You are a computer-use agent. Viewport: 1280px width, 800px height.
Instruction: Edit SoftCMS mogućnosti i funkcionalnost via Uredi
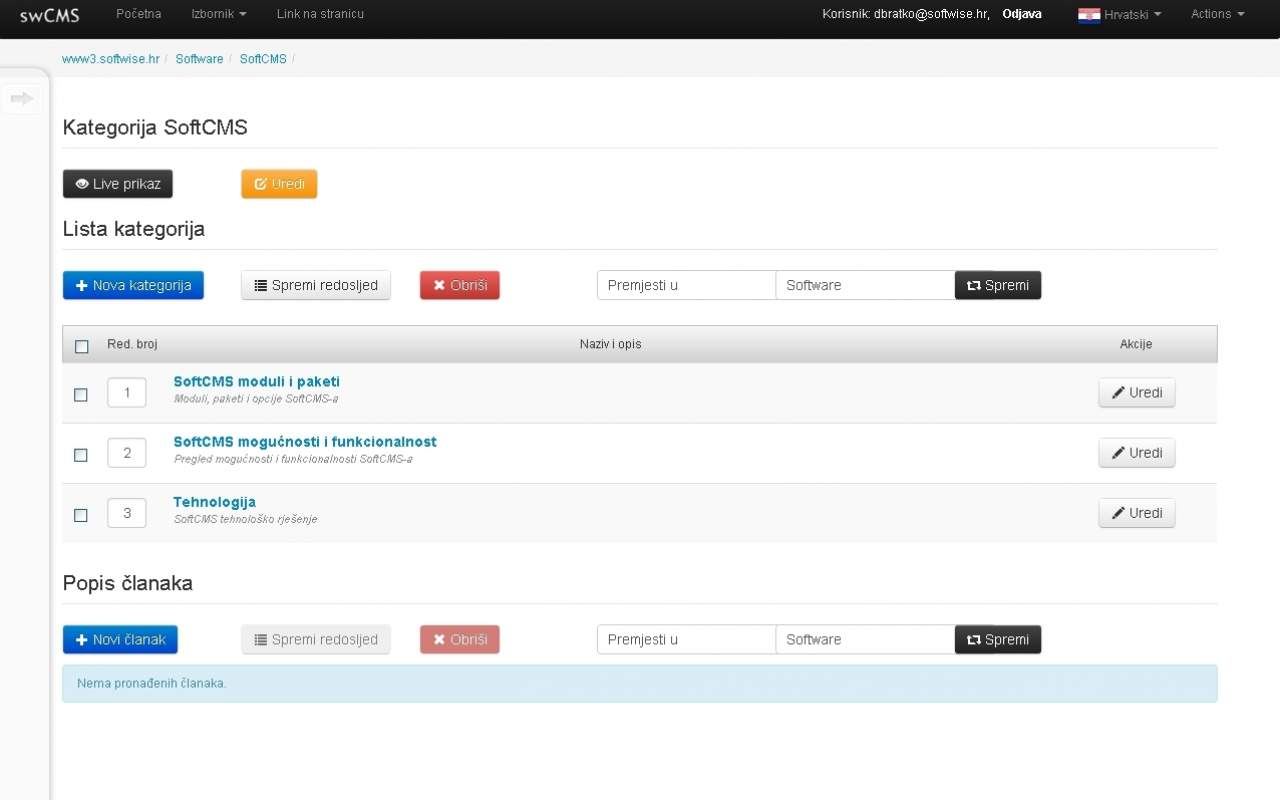click(x=1137, y=453)
